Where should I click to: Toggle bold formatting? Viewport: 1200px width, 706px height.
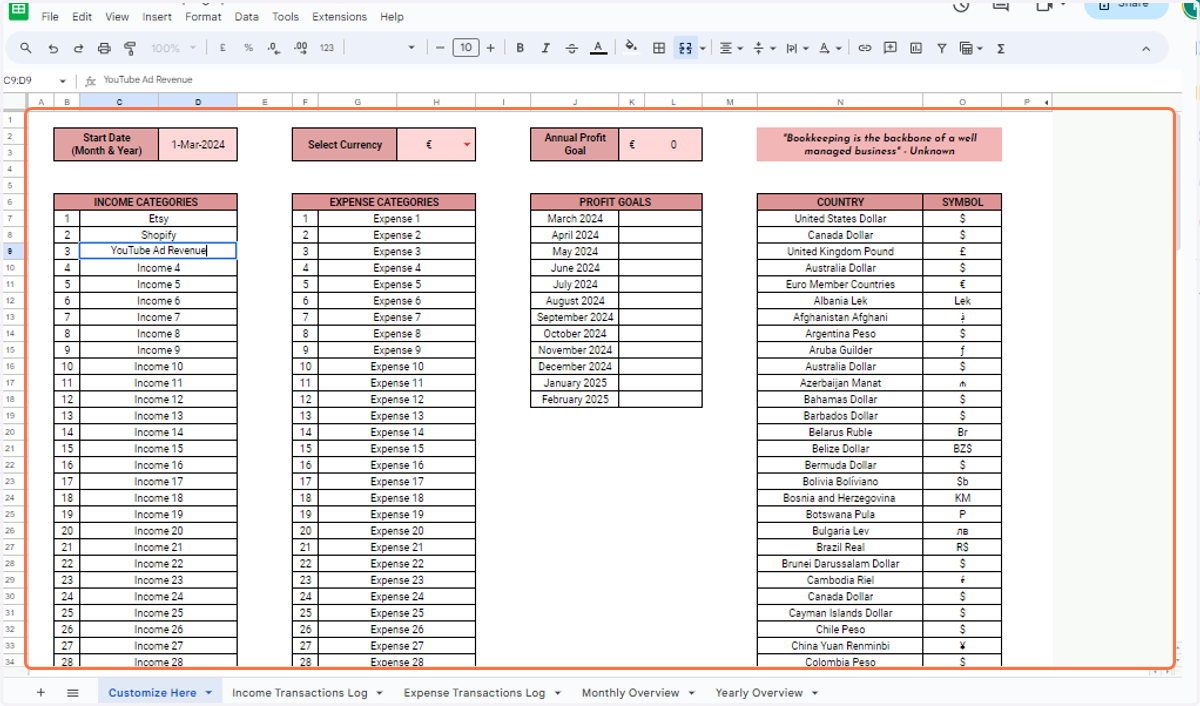(x=520, y=48)
